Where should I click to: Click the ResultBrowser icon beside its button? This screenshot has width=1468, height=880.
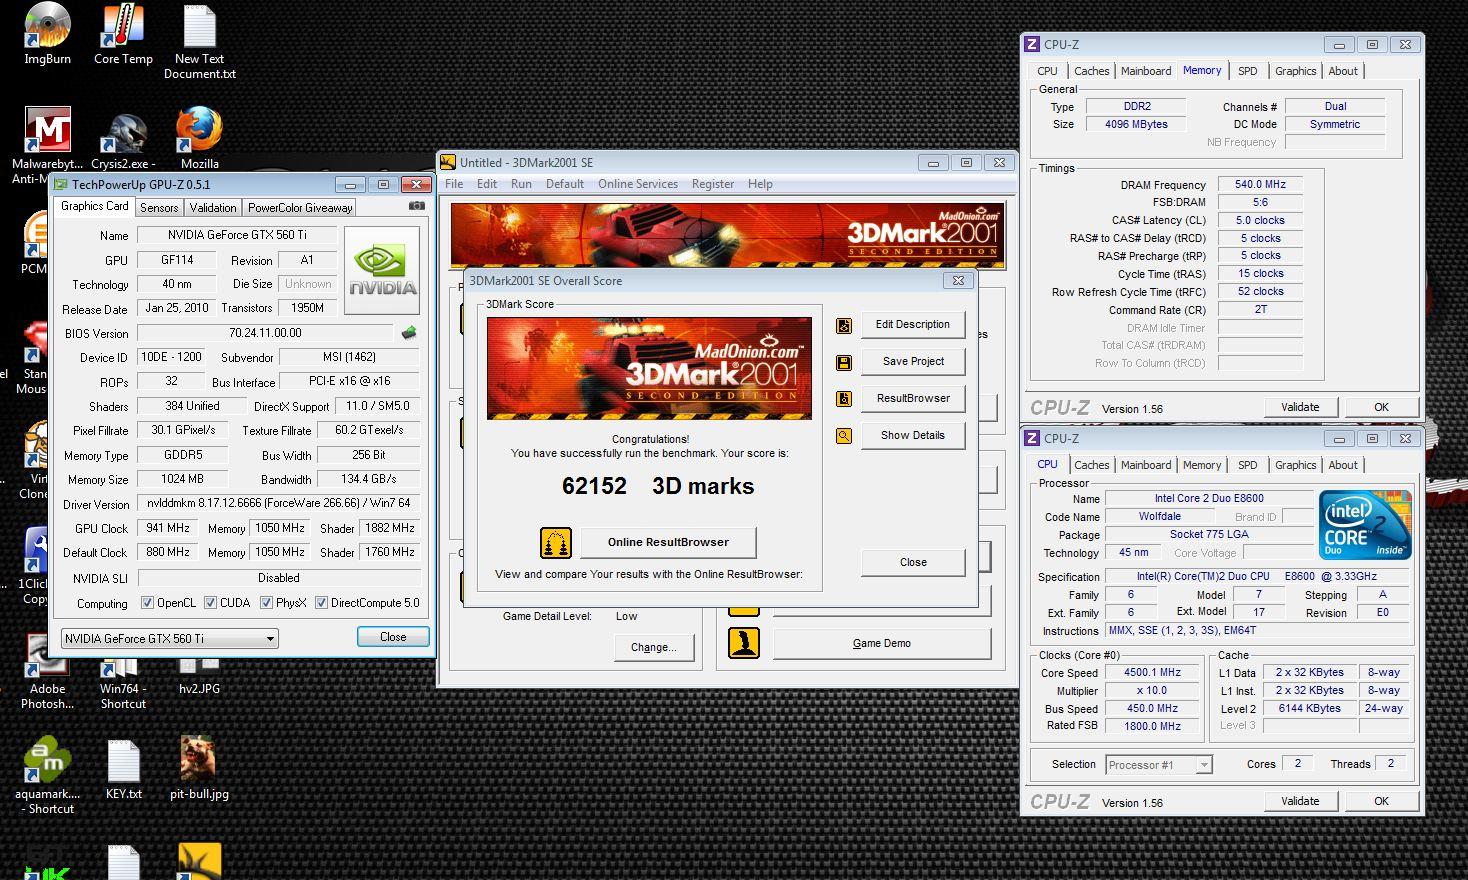click(844, 399)
